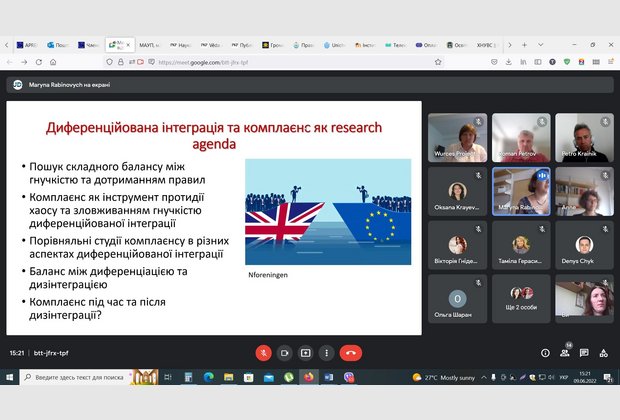Toggle the camera on or off
This screenshot has width=620, height=420.
pos(284,353)
